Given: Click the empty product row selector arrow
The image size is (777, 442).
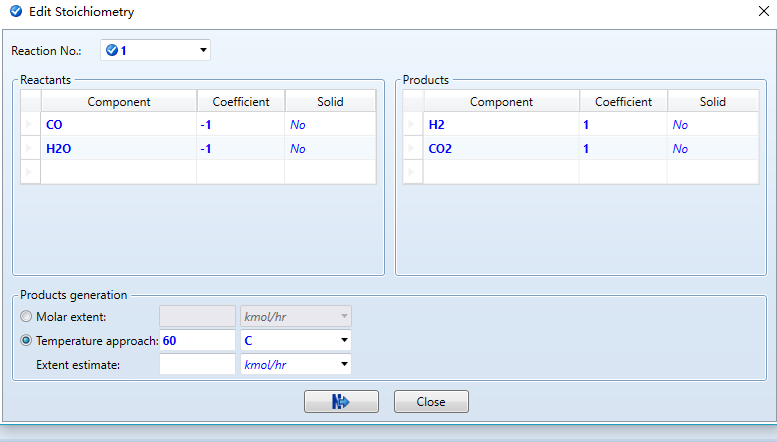Looking at the screenshot, I should [x=413, y=172].
